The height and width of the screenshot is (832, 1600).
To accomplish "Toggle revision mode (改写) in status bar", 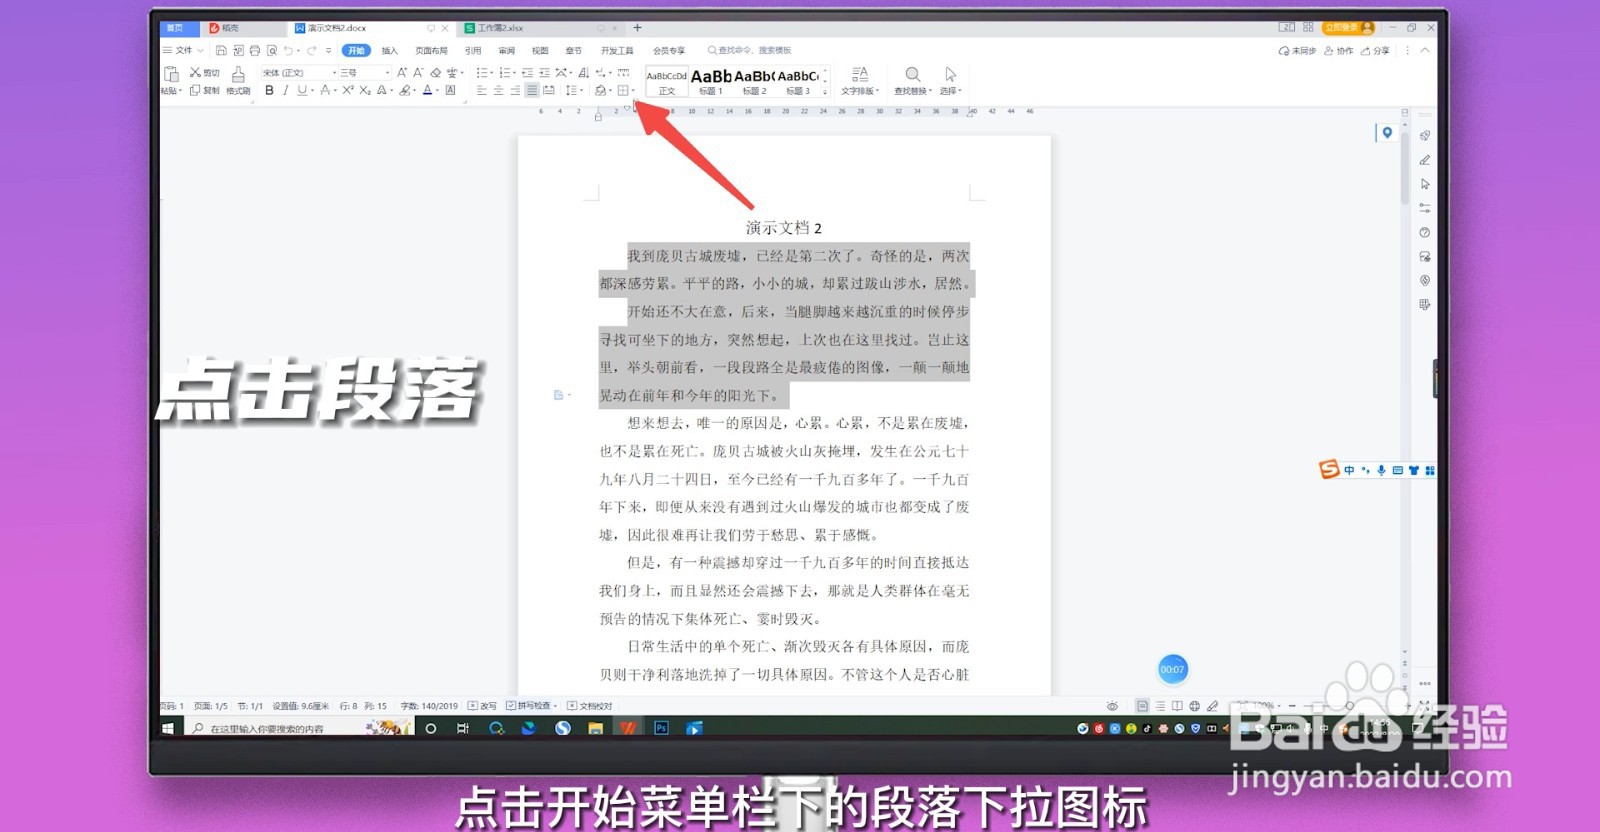I will (482, 705).
